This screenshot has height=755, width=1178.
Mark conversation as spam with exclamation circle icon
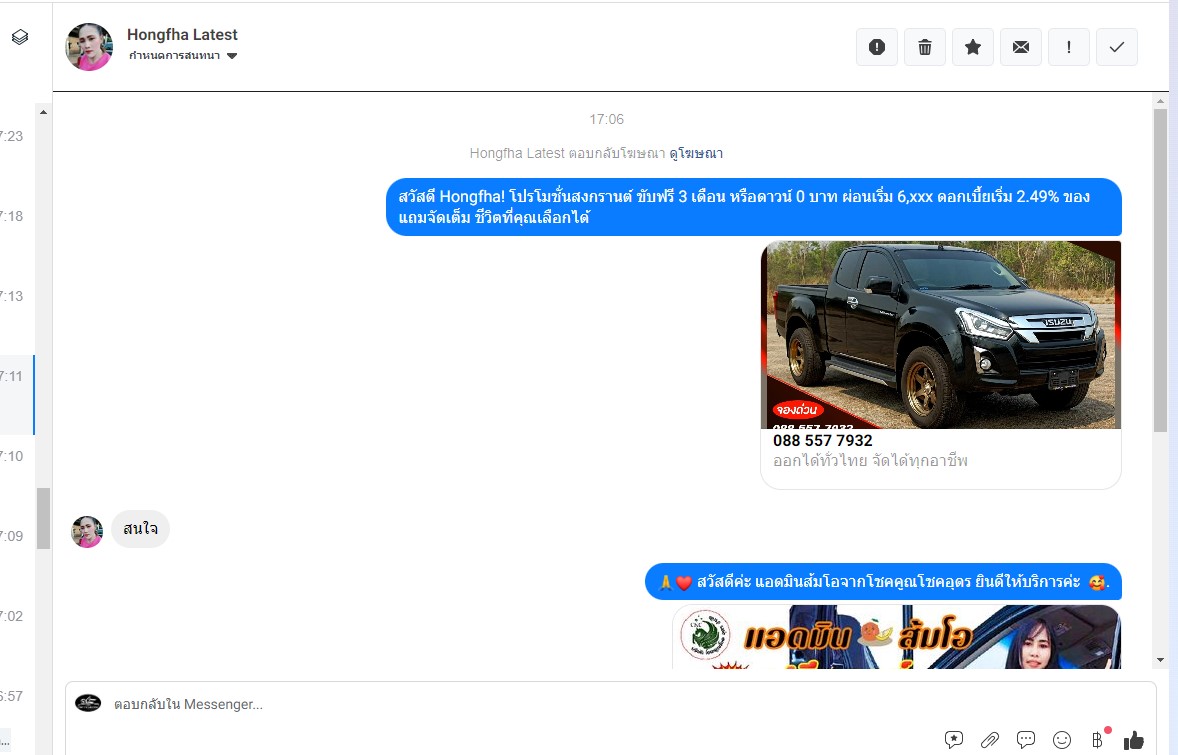click(877, 47)
